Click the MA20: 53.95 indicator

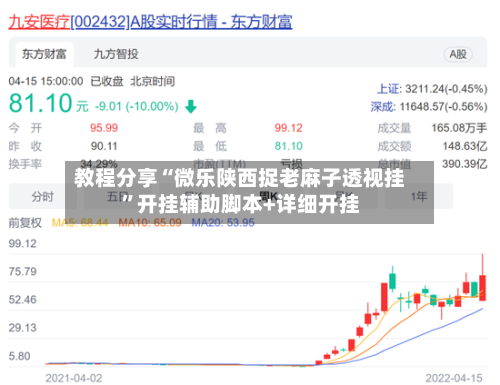click(223, 223)
